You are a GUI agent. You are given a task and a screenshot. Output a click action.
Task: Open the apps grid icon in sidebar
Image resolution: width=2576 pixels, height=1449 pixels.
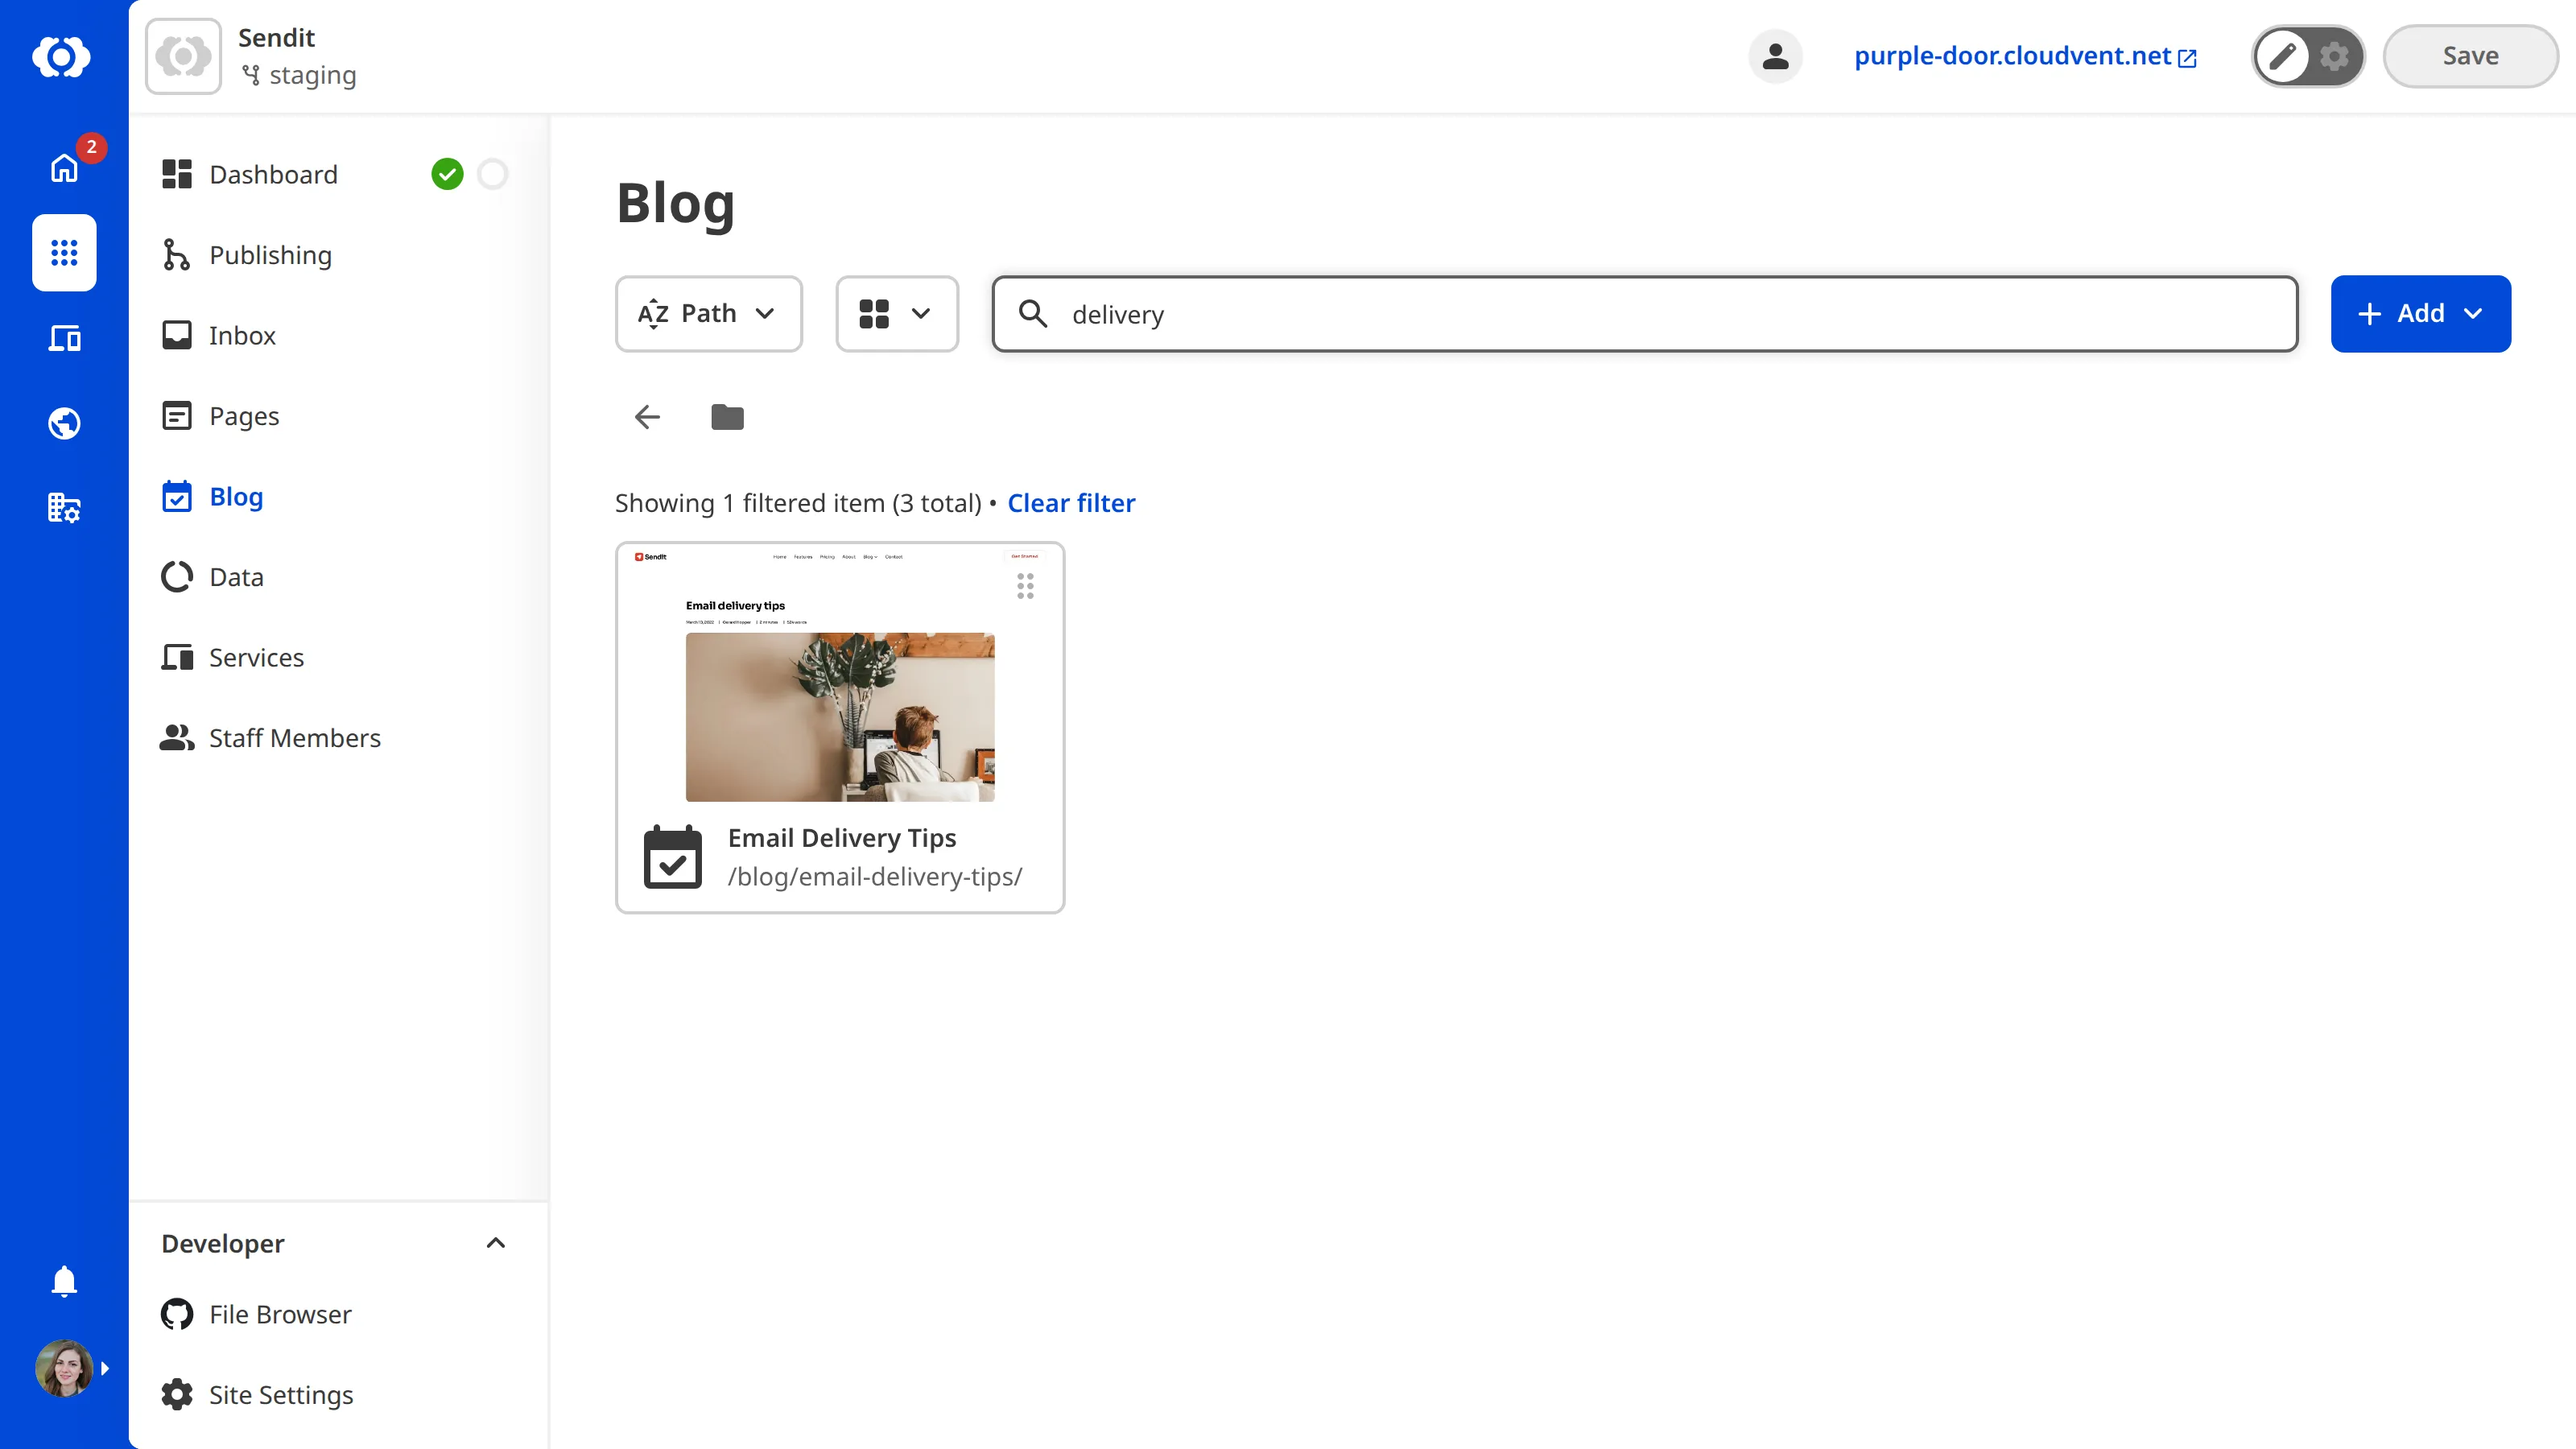pos(64,253)
